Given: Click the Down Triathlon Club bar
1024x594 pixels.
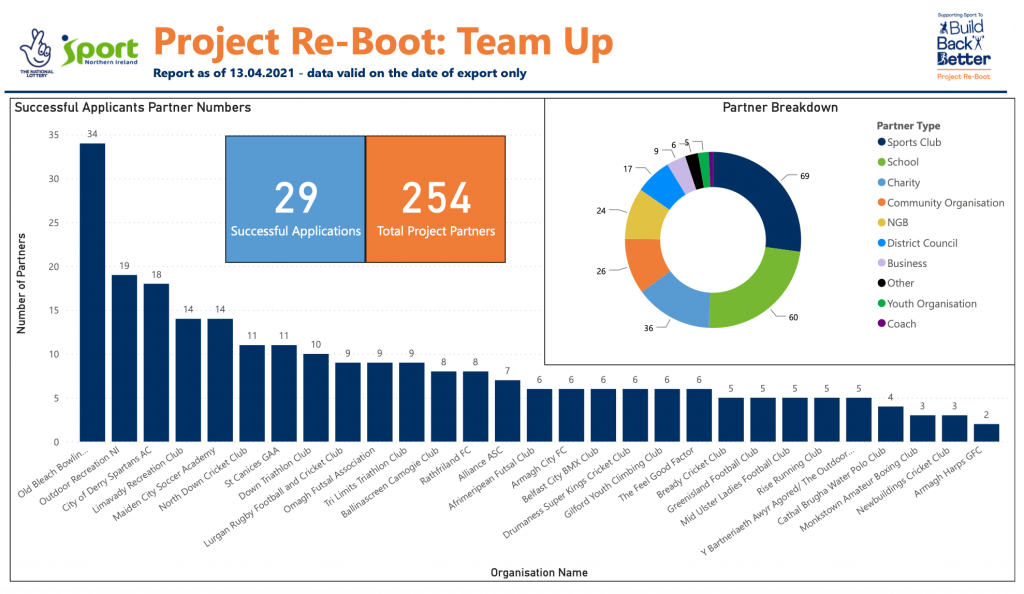Looking at the screenshot, I should (316, 398).
